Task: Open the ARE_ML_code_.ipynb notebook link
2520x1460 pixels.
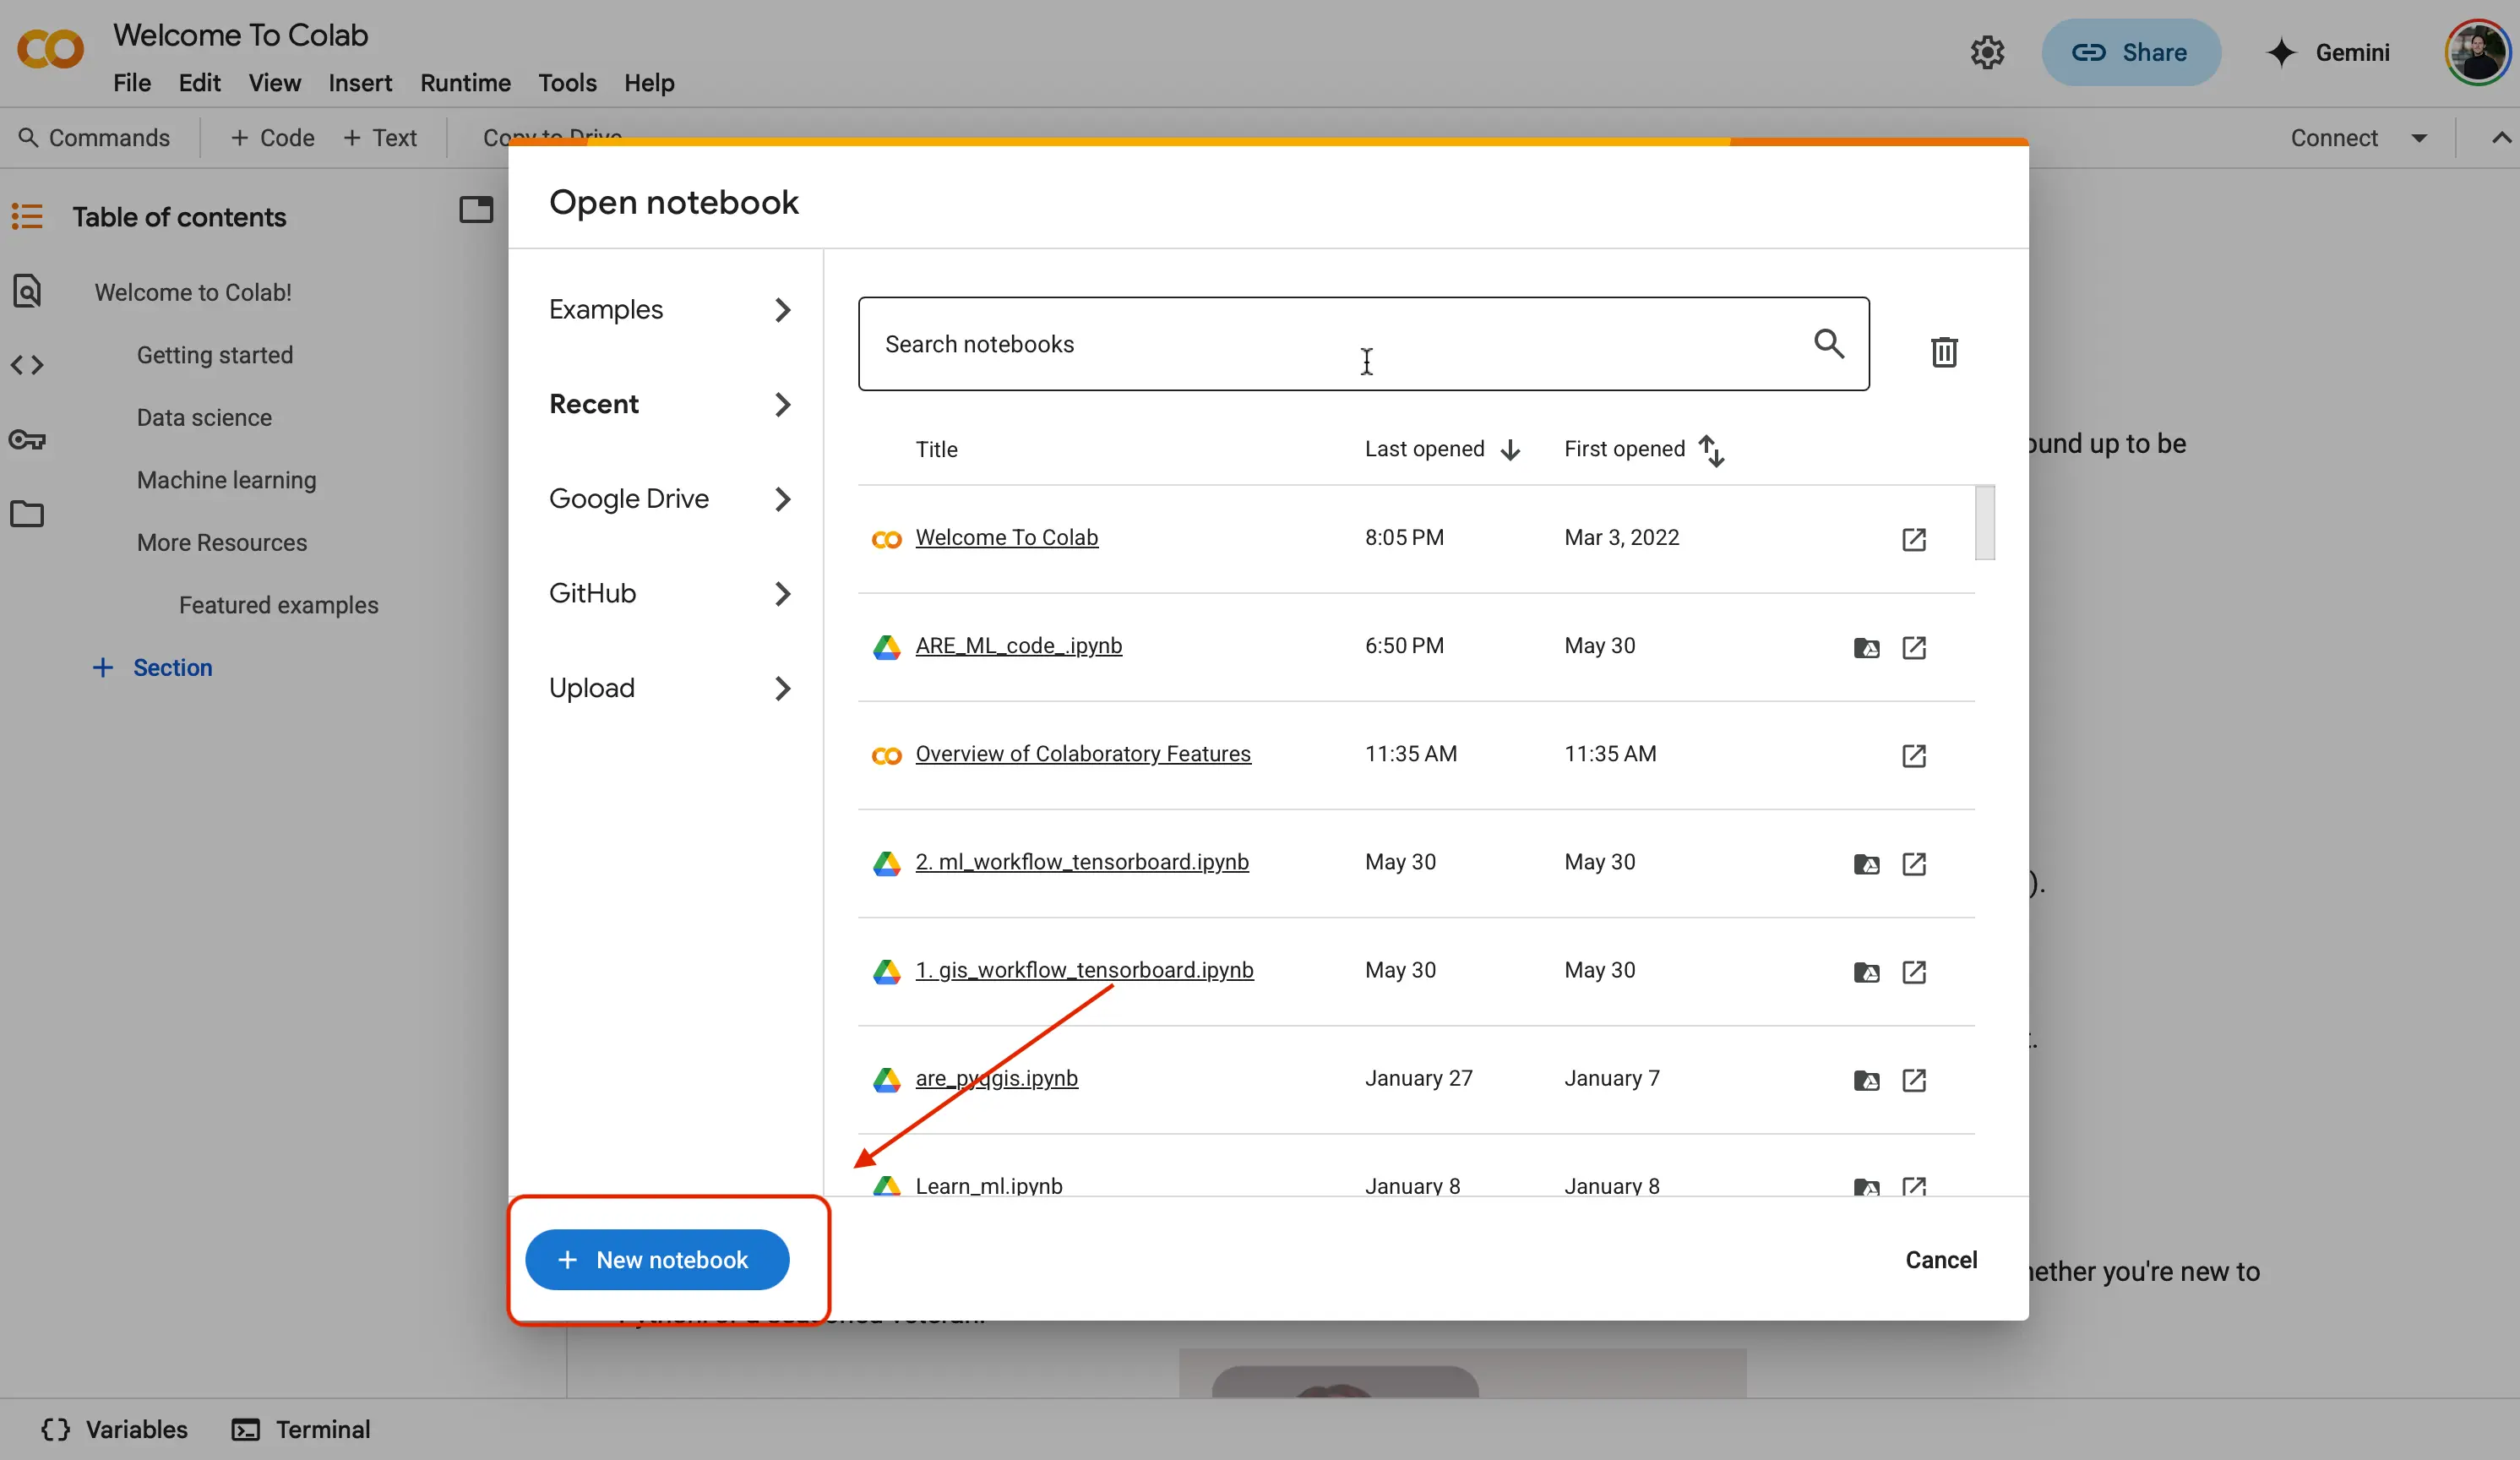Action: tap(1019, 646)
